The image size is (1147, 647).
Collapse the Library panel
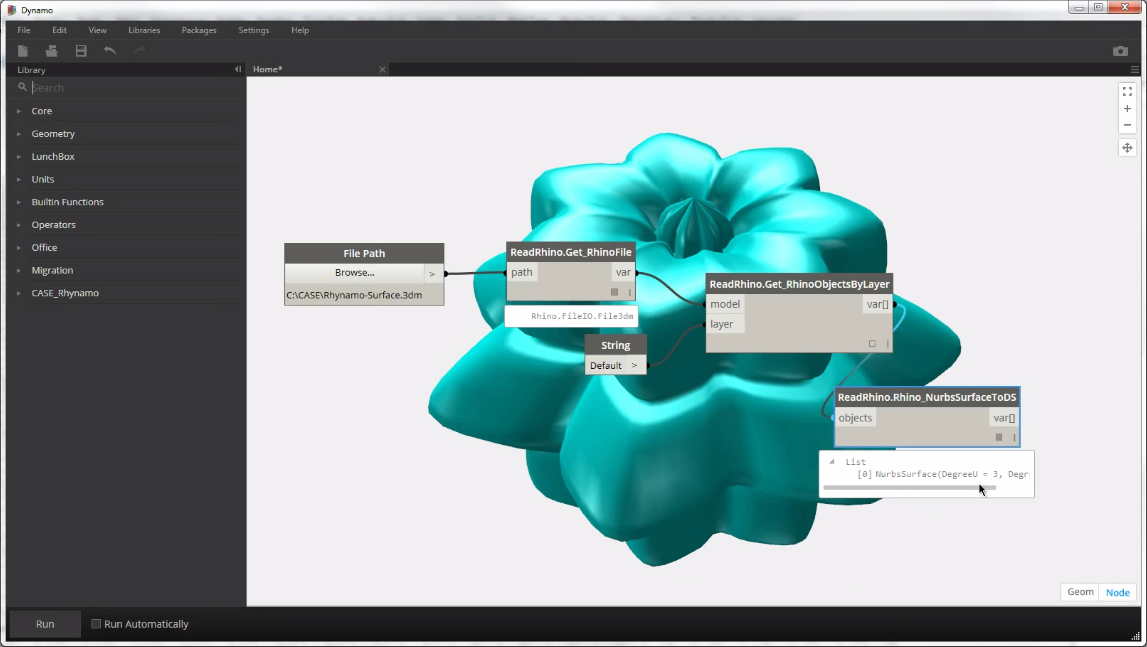tap(238, 70)
